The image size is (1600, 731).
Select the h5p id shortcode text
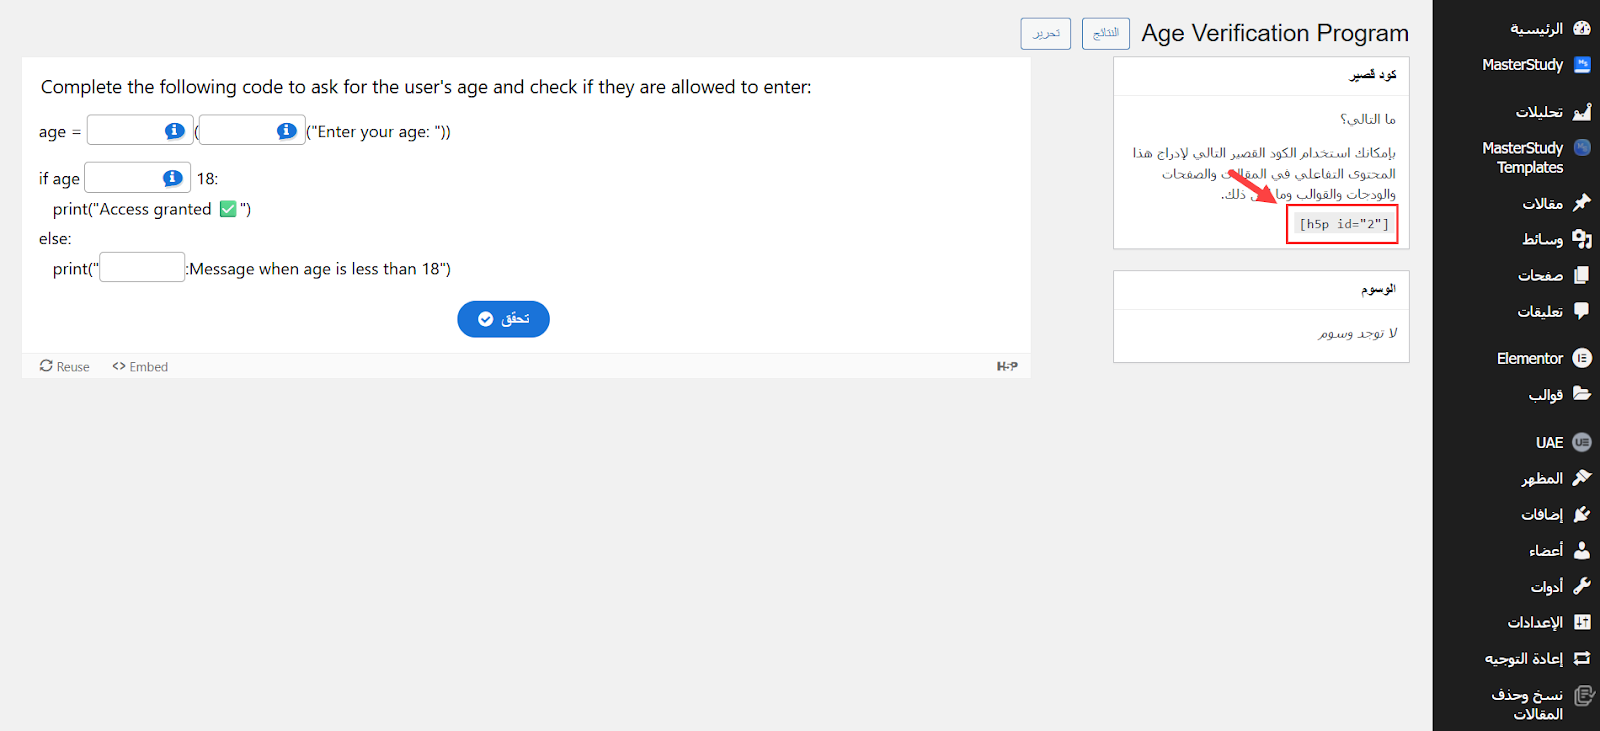click(1344, 224)
